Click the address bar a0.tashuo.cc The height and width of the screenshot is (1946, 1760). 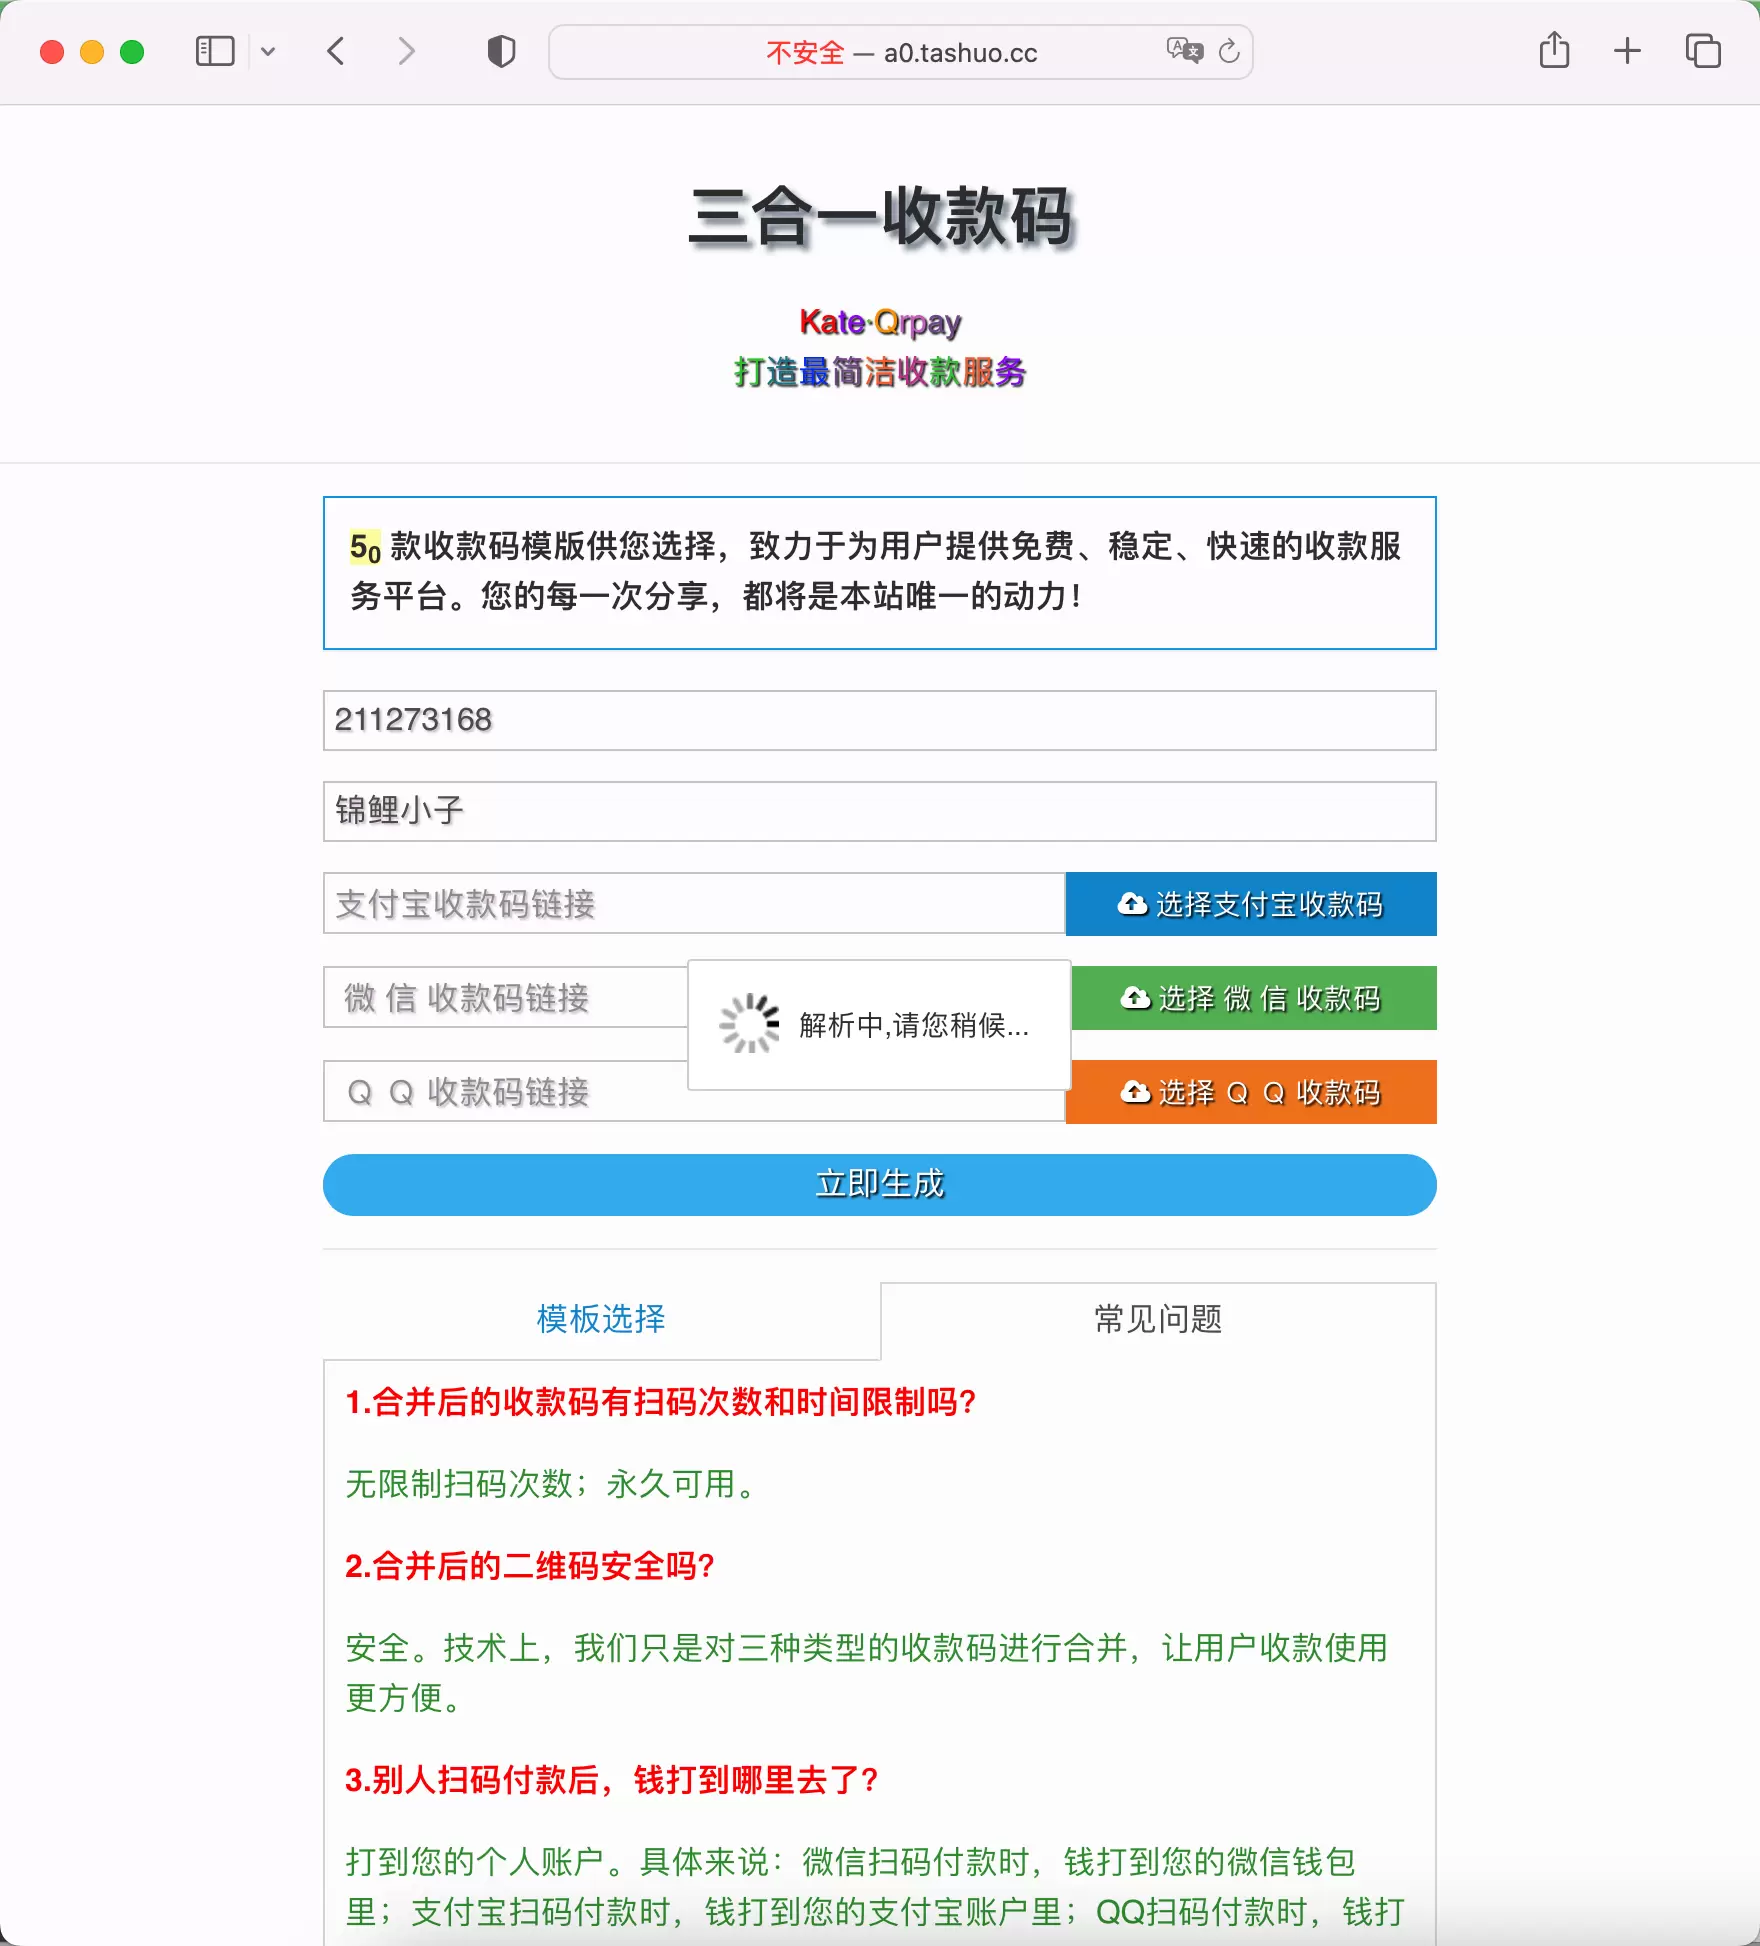(900, 52)
